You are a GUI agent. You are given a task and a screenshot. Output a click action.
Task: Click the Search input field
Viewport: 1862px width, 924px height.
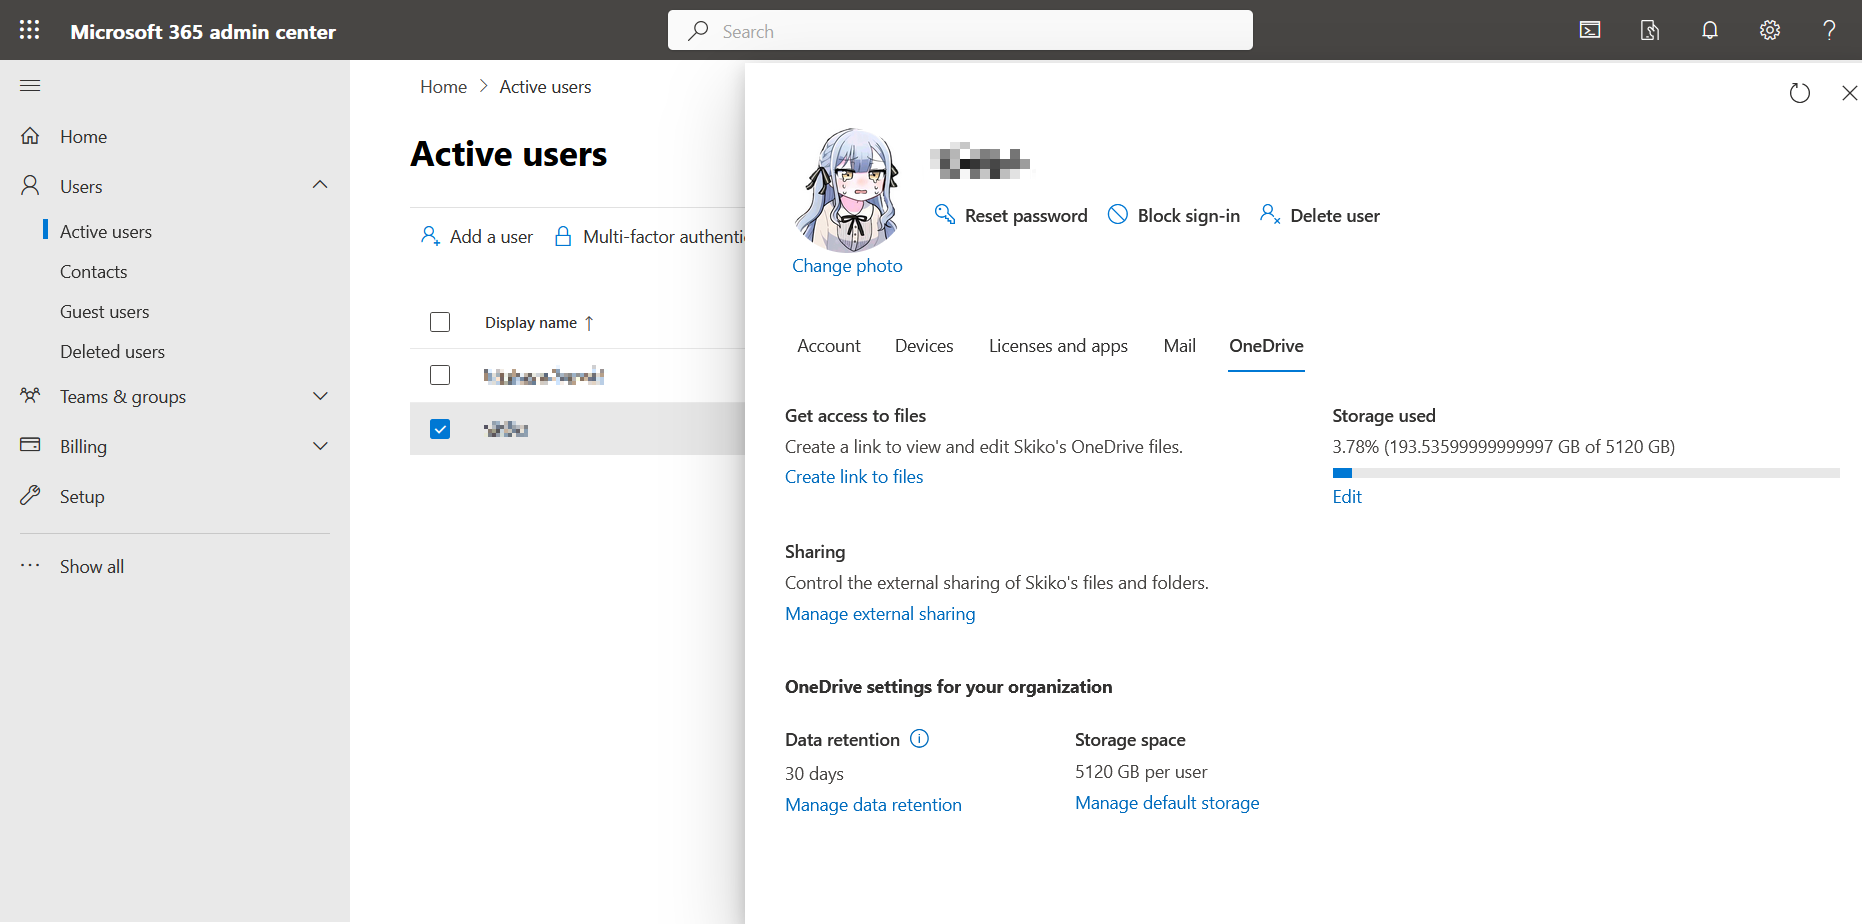point(960,31)
